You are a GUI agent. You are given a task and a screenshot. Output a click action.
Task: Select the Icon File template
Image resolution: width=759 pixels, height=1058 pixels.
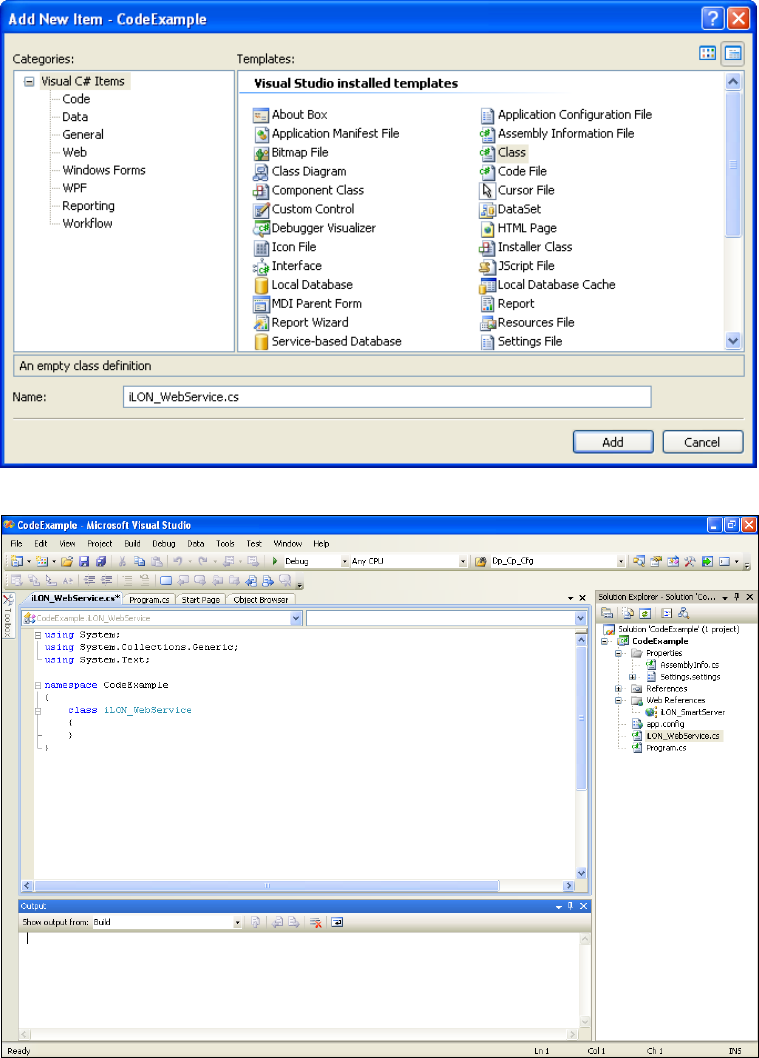pos(285,247)
